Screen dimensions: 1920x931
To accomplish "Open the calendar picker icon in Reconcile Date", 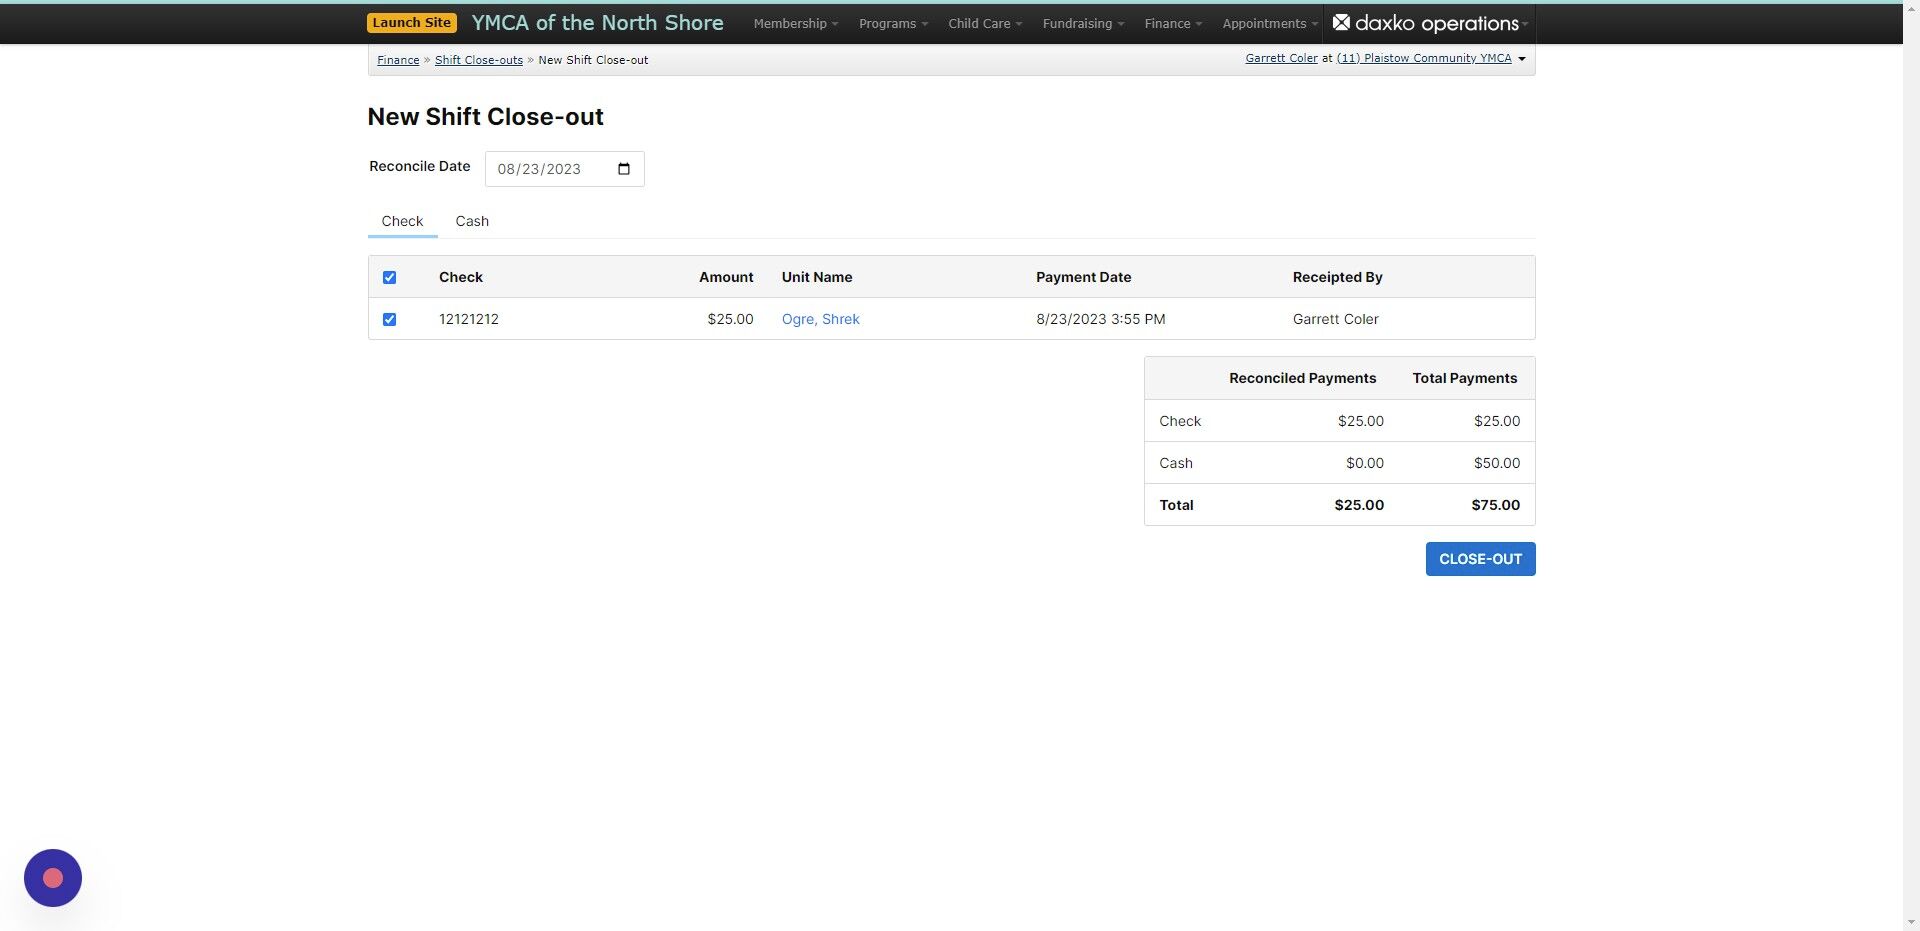I will (x=624, y=169).
